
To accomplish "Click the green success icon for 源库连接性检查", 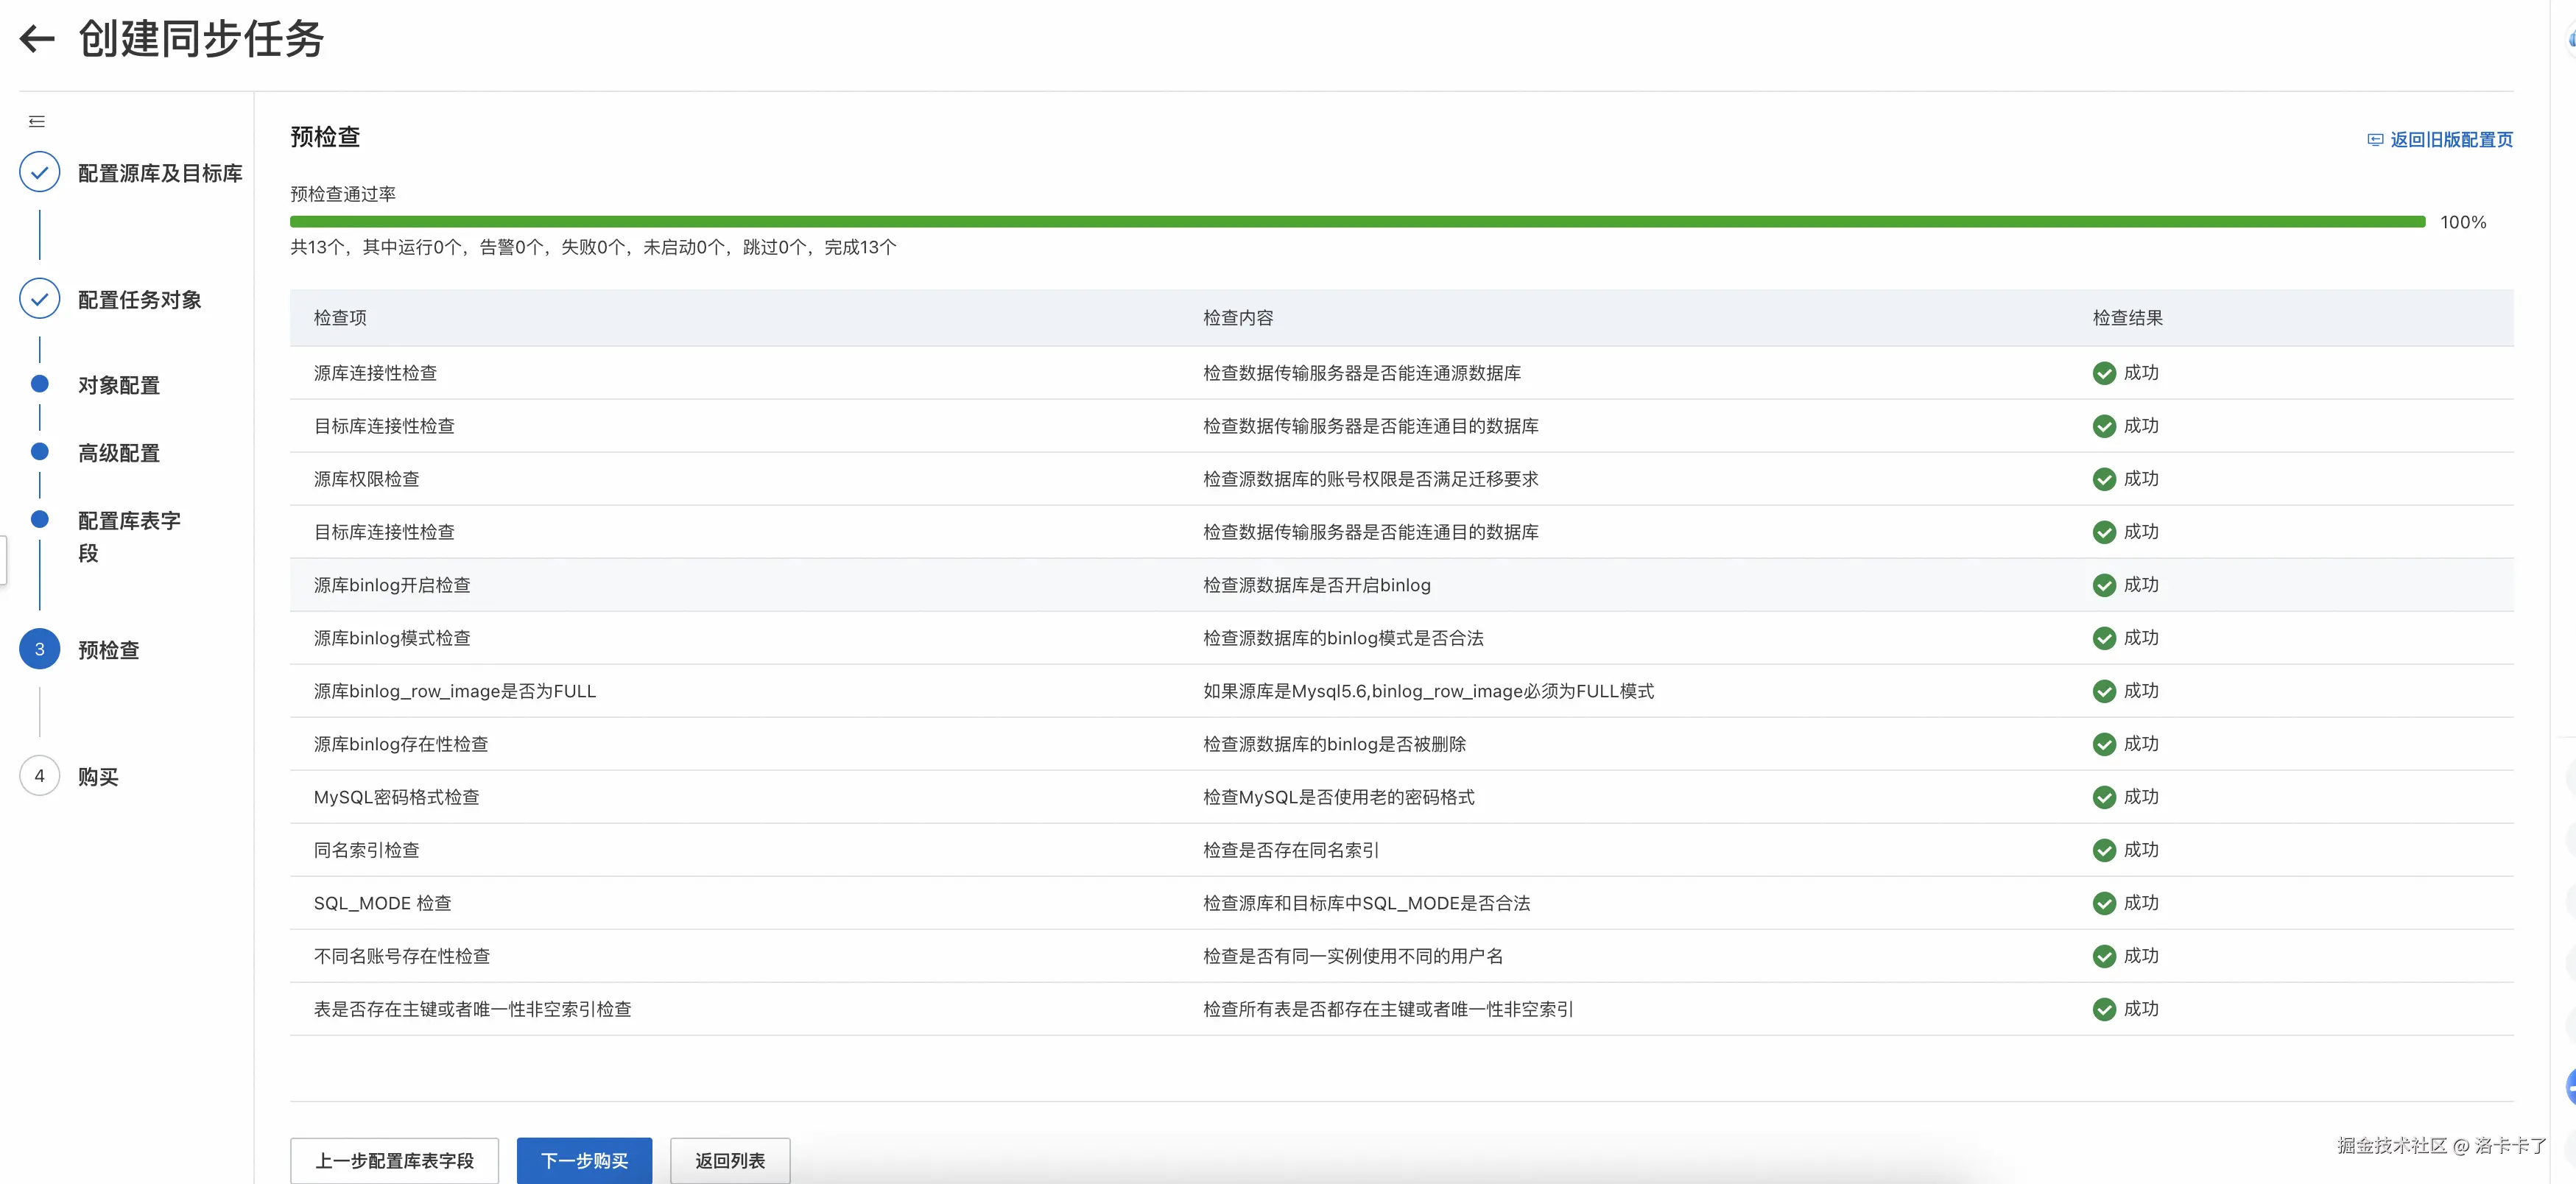I will point(2104,373).
